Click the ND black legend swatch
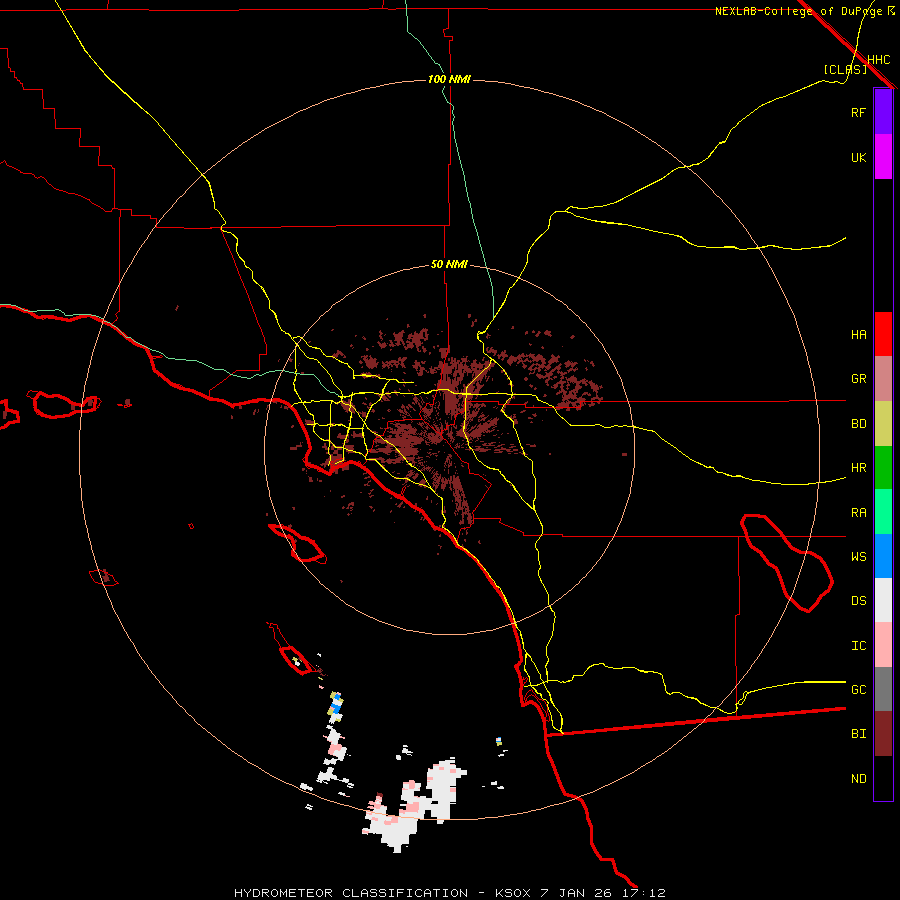 (883, 778)
